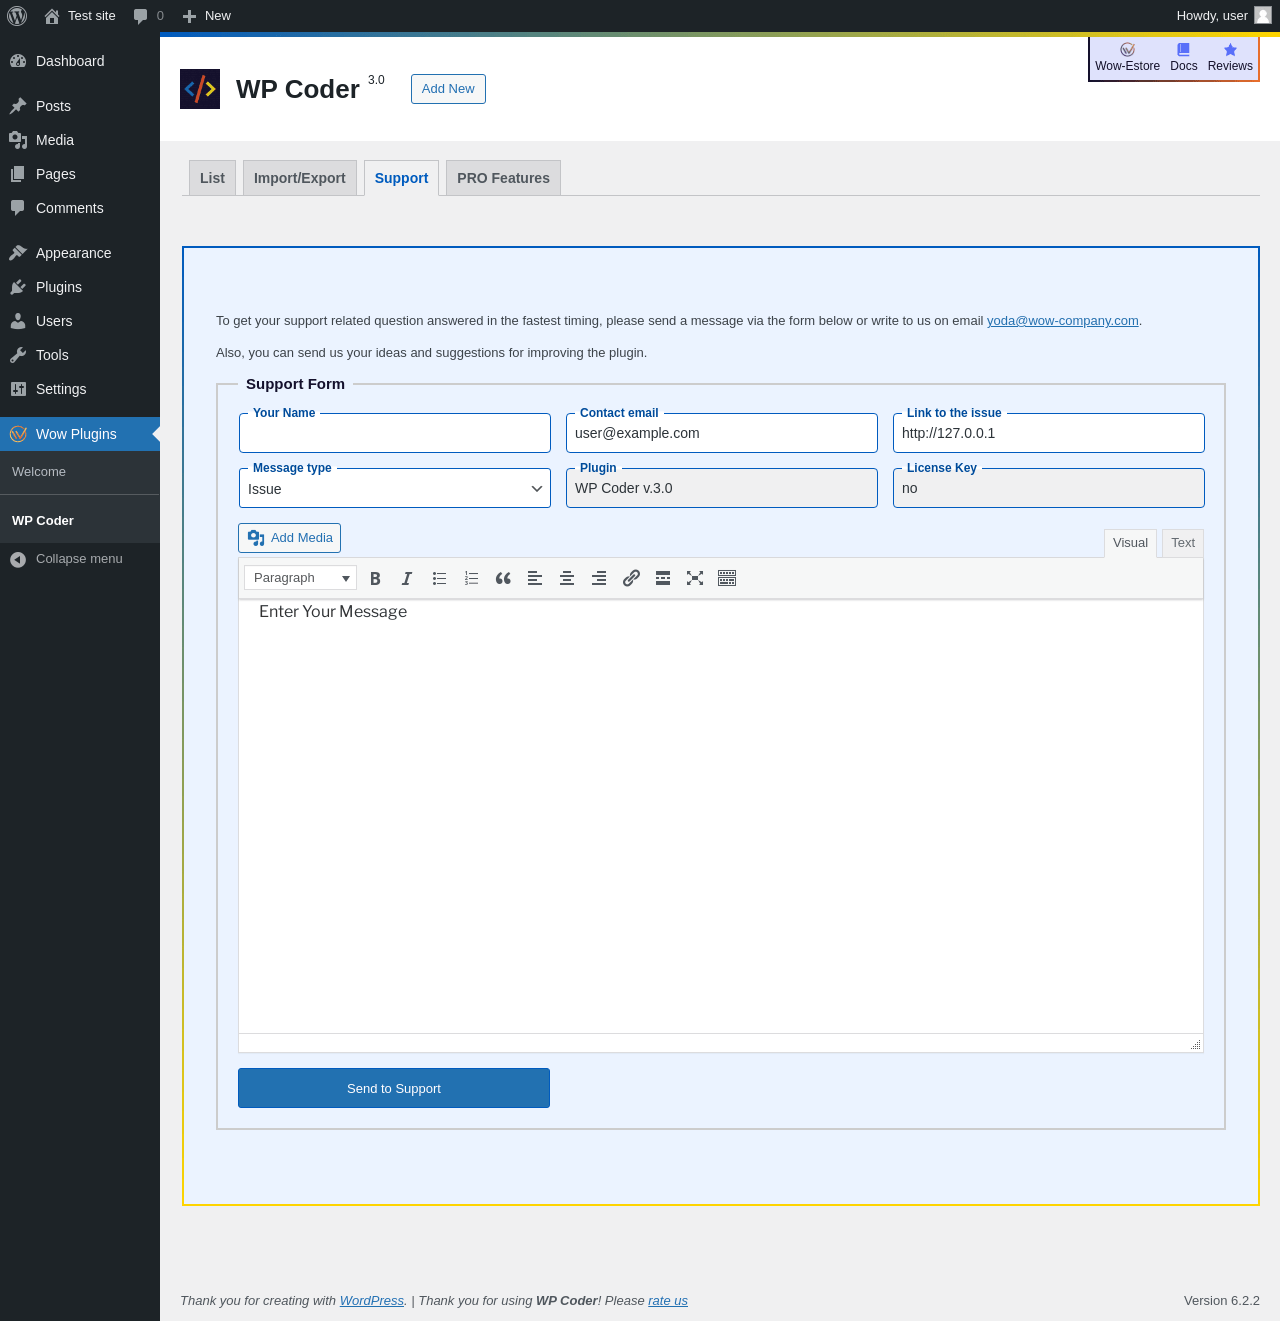Click the rate us footer link
Image resolution: width=1280 pixels, height=1321 pixels.
click(668, 1301)
